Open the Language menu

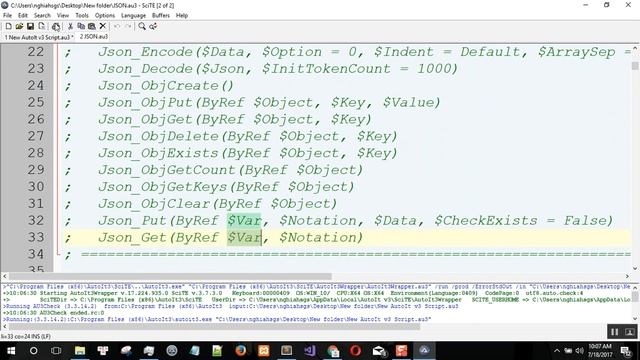point(133,16)
